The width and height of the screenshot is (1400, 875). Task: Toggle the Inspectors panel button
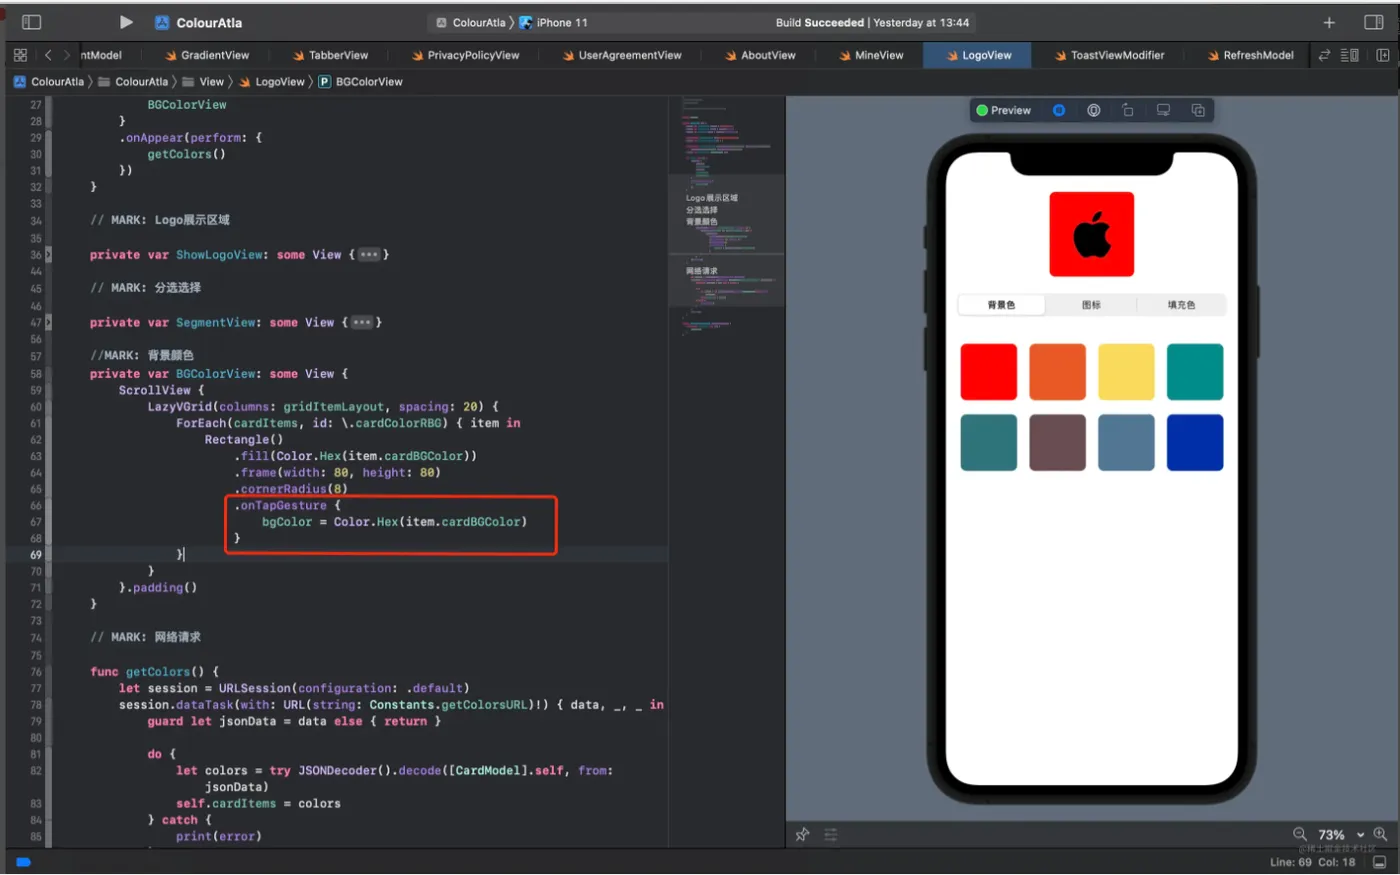pos(1374,22)
